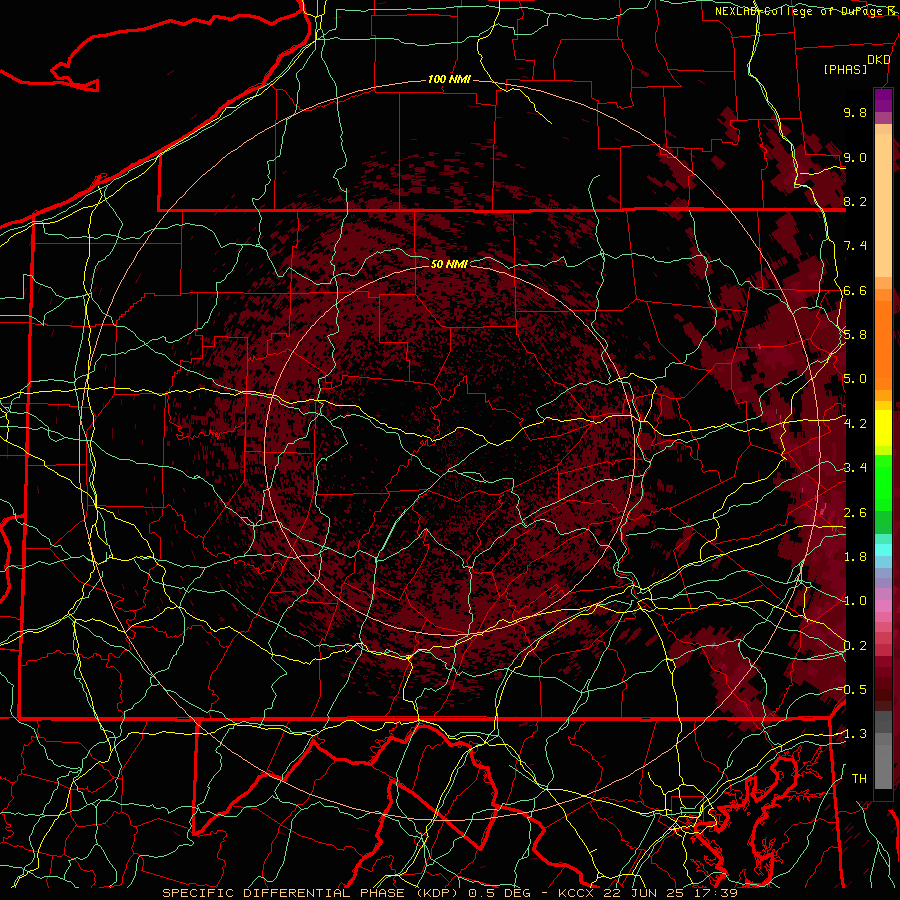The image size is (900, 900).
Task: Click the 8.2 value on the color scale
Action: point(855,201)
